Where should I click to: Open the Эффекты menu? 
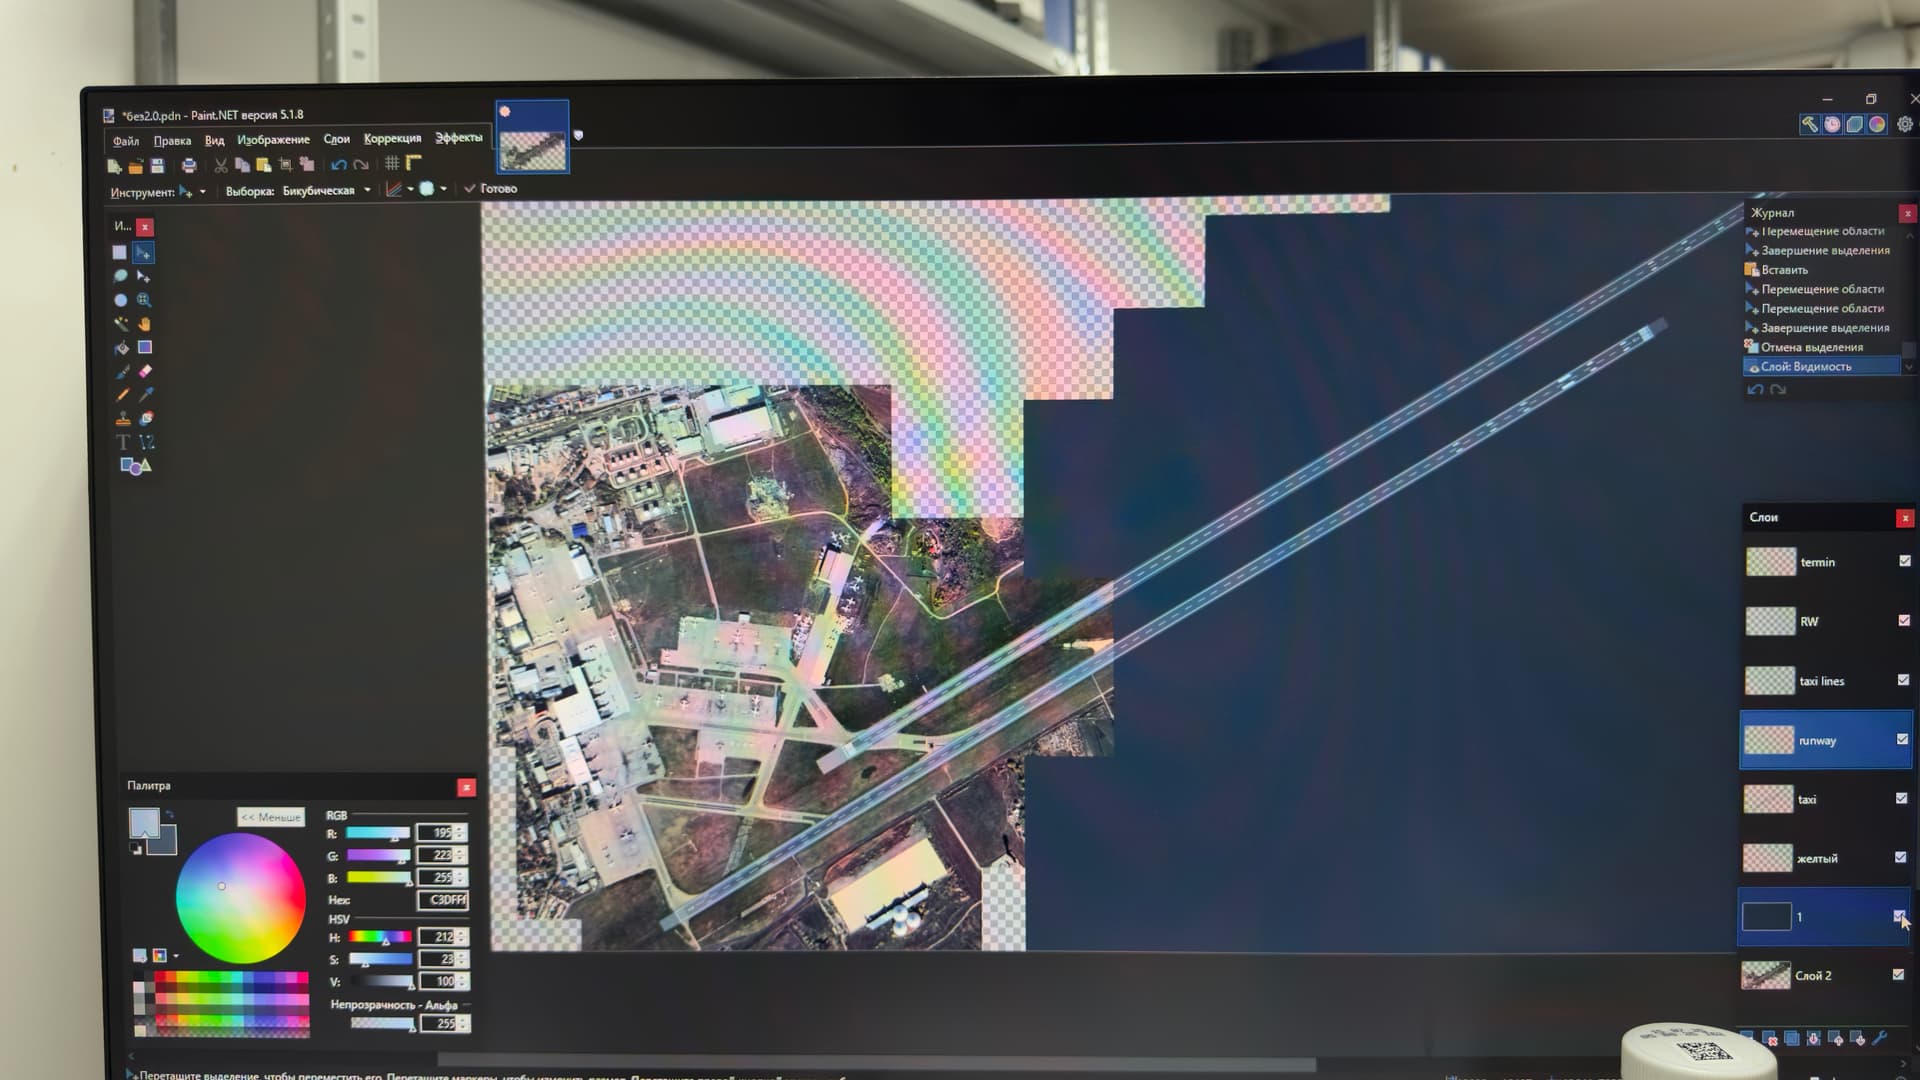pos(458,138)
